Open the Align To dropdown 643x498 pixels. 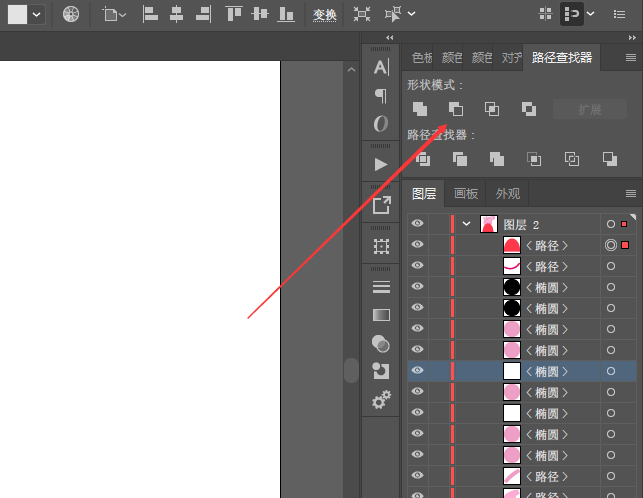[x=114, y=15]
